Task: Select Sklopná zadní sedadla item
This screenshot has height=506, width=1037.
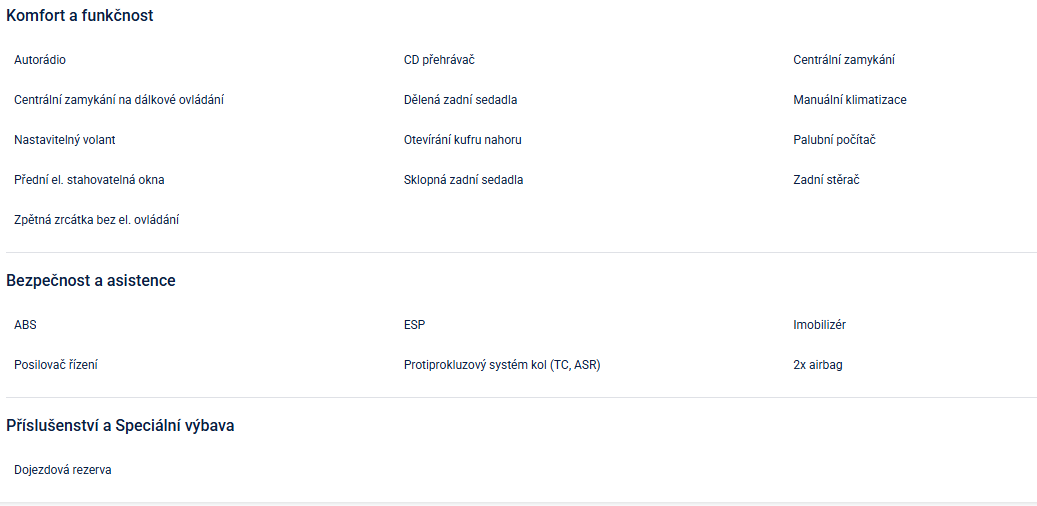Action: click(463, 180)
